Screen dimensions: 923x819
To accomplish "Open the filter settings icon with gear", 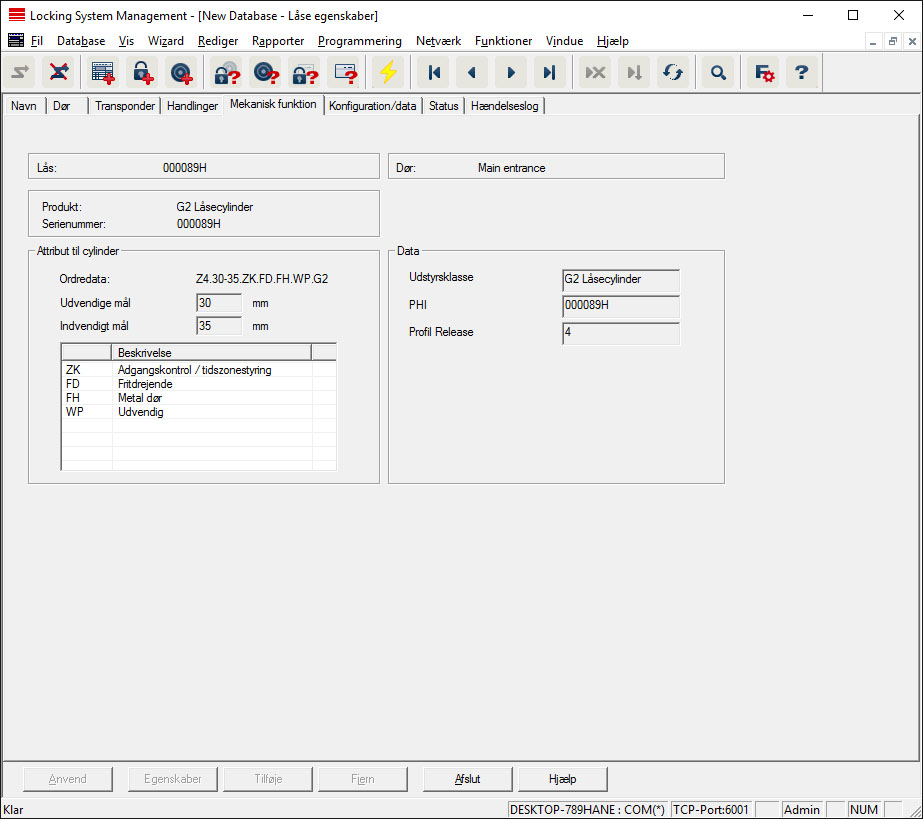I will point(764,72).
